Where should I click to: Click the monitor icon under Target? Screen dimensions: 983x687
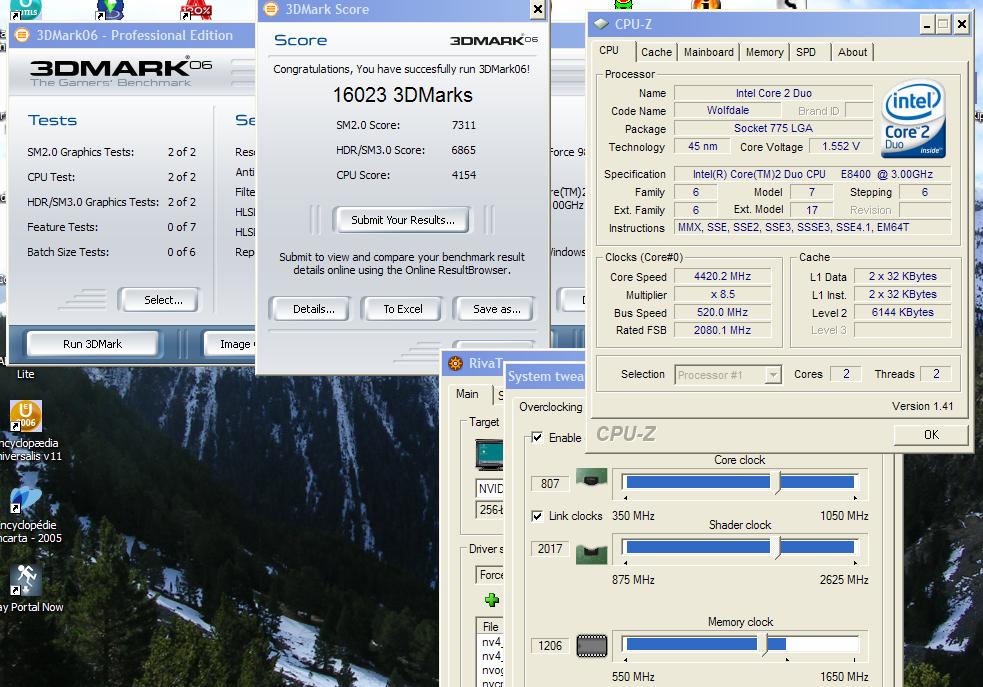[489, 455]
